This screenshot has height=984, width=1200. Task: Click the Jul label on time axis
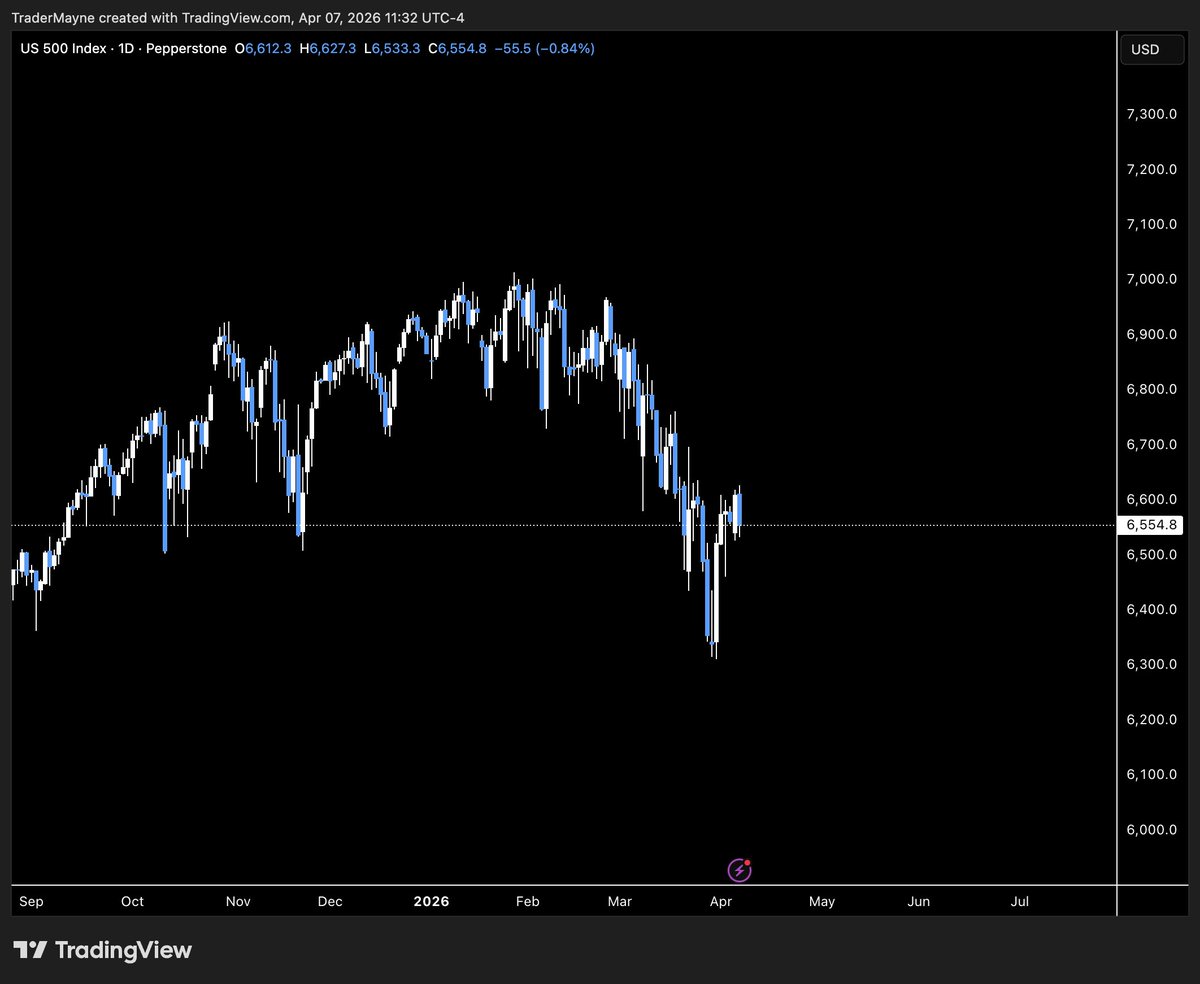point(1020,901)
